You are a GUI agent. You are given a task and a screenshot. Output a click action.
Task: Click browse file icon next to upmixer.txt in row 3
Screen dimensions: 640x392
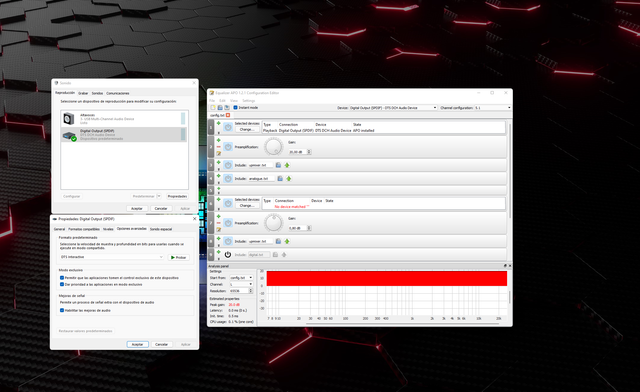278,165
